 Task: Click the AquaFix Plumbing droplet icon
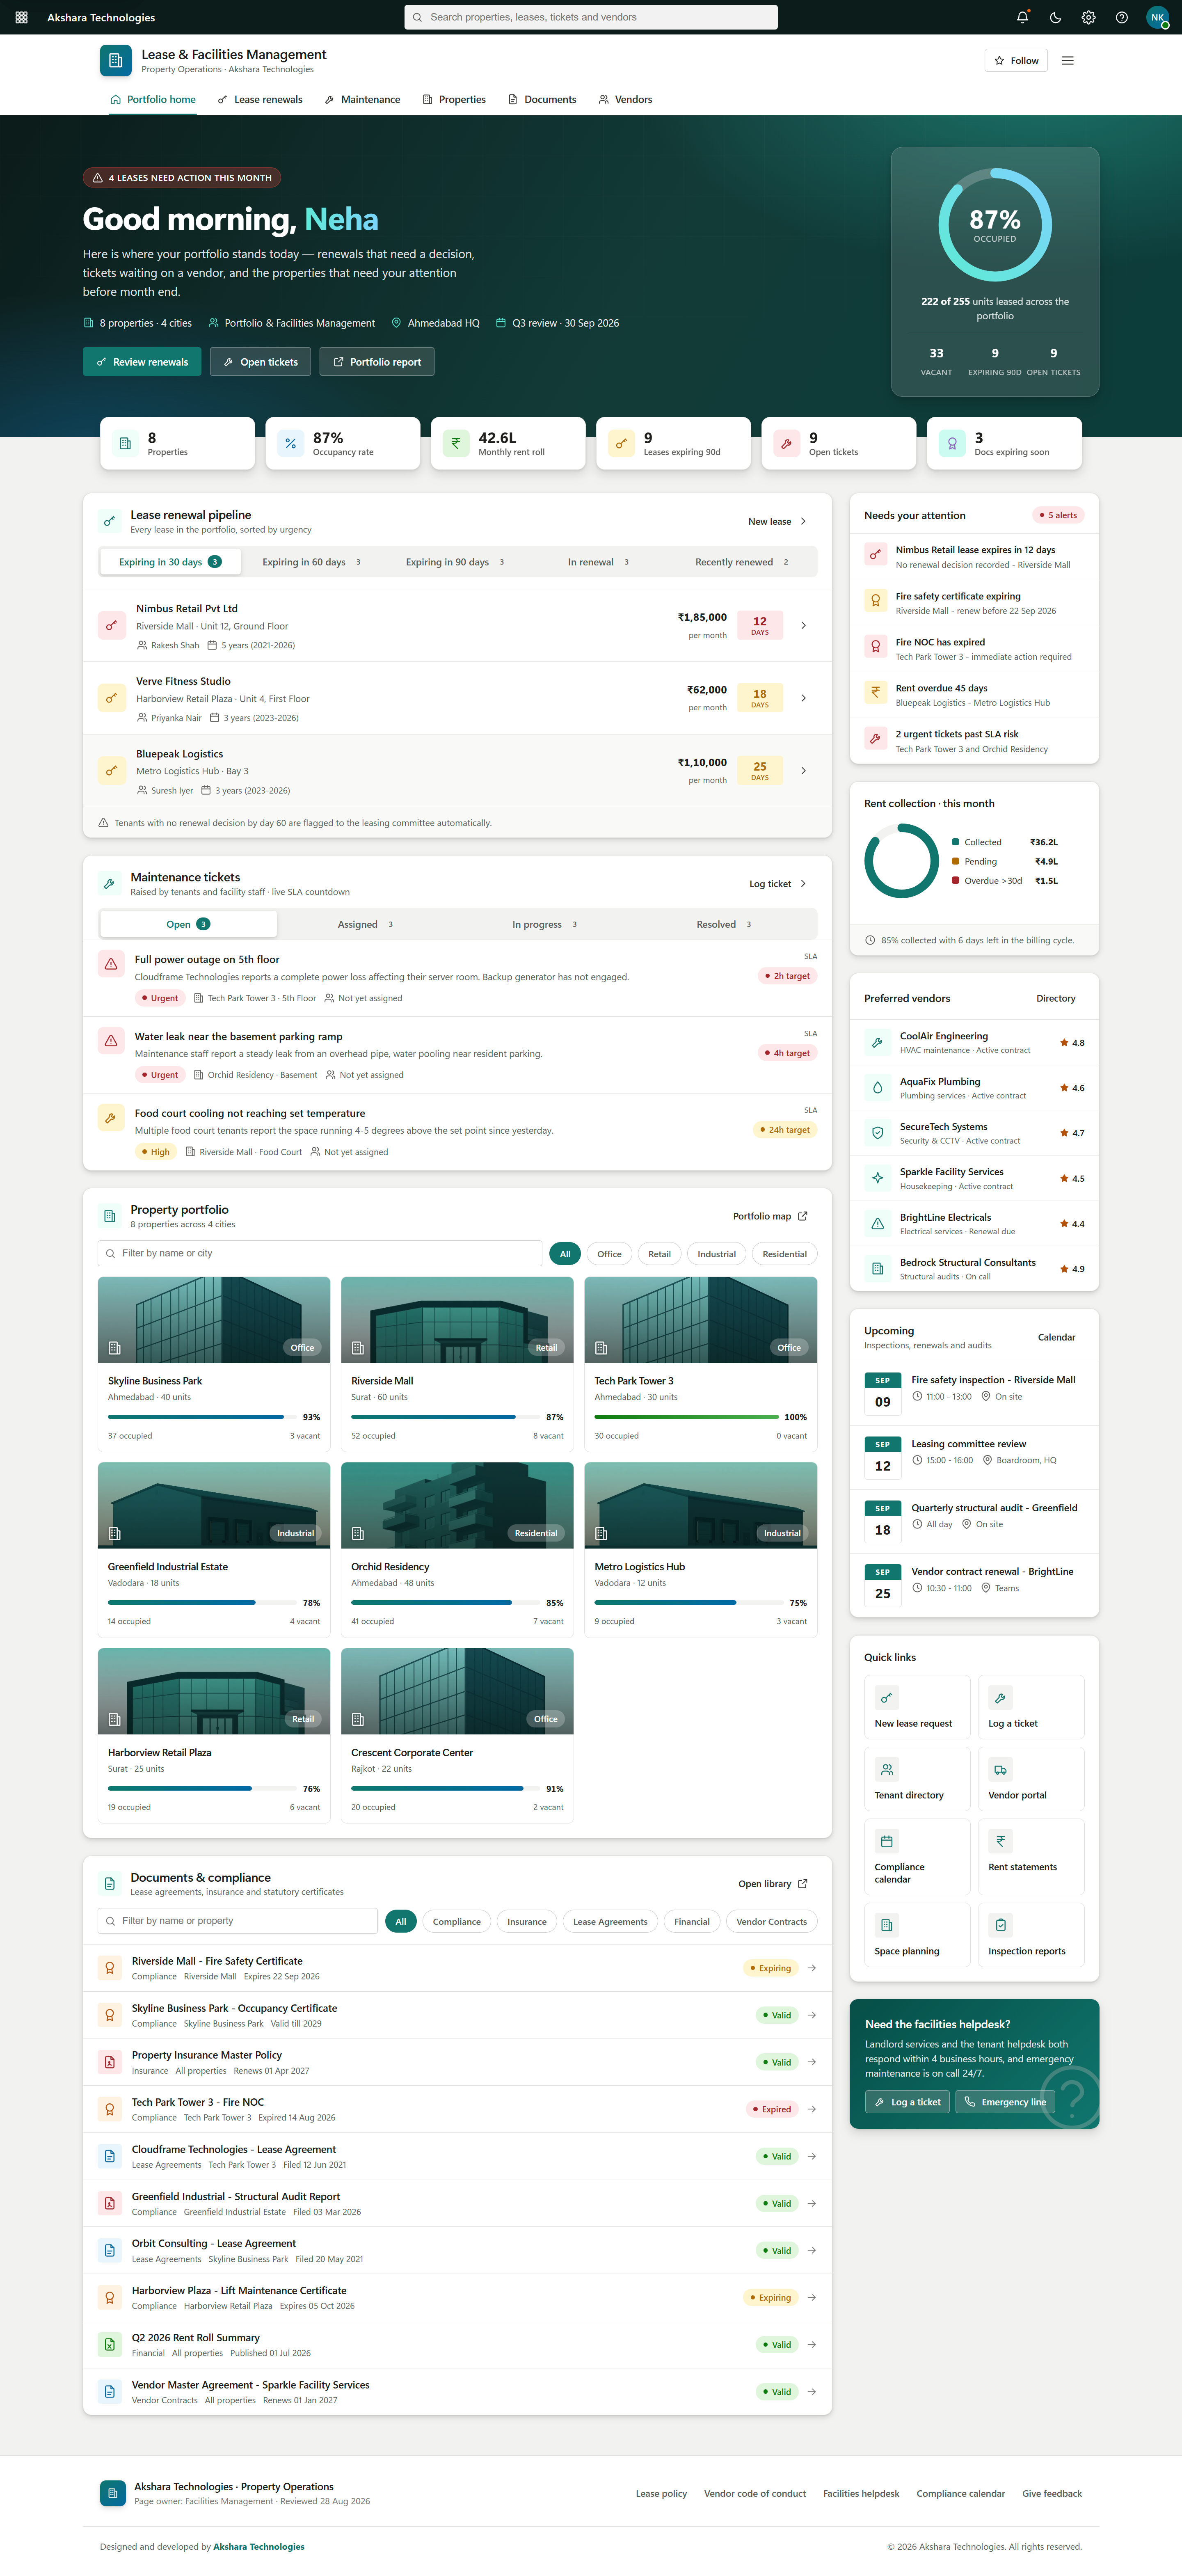(x=877, y=1088)
